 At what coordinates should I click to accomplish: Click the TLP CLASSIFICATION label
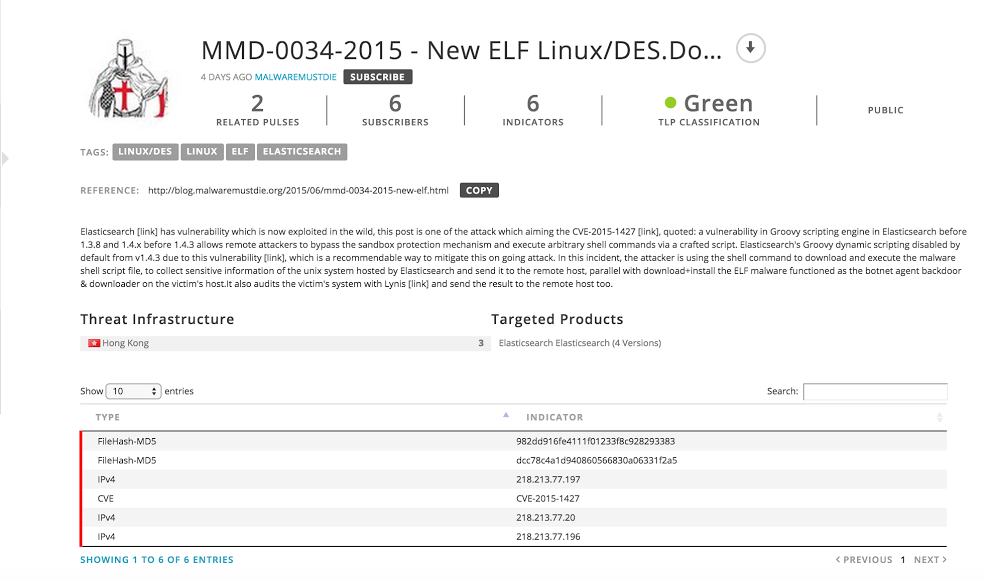709,122
